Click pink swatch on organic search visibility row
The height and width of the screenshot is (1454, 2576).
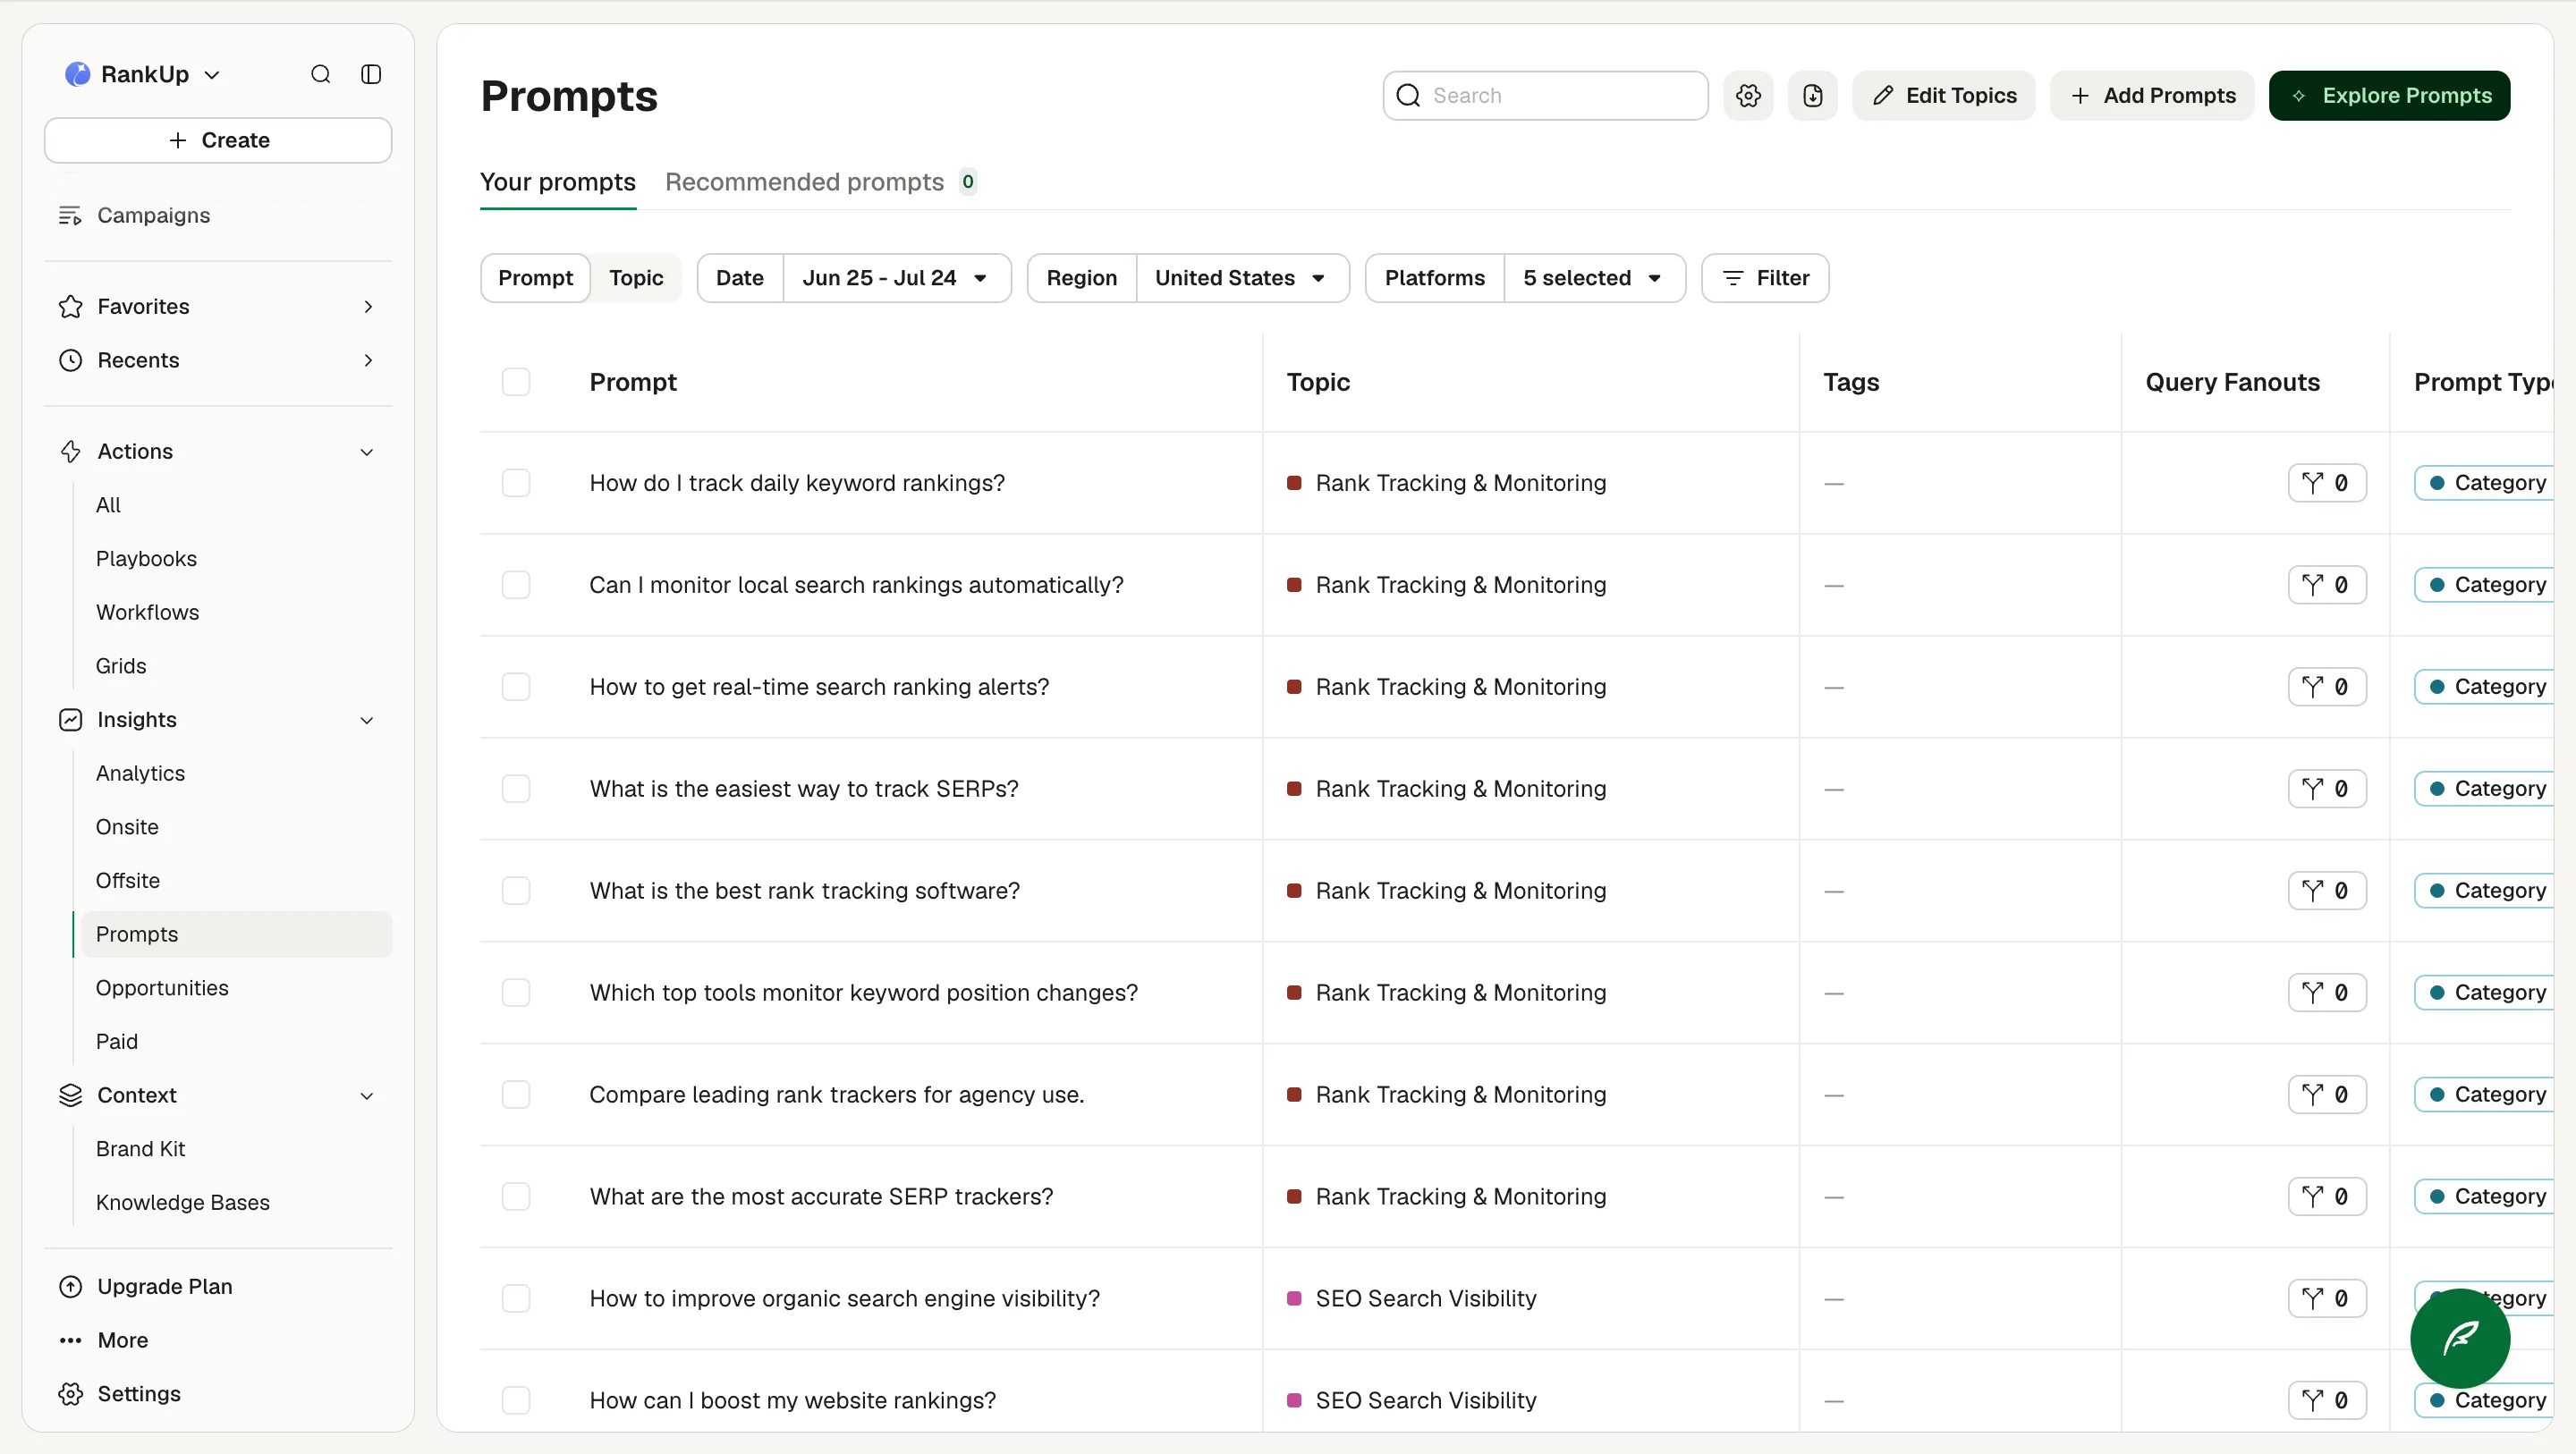click(1294, 1298)
